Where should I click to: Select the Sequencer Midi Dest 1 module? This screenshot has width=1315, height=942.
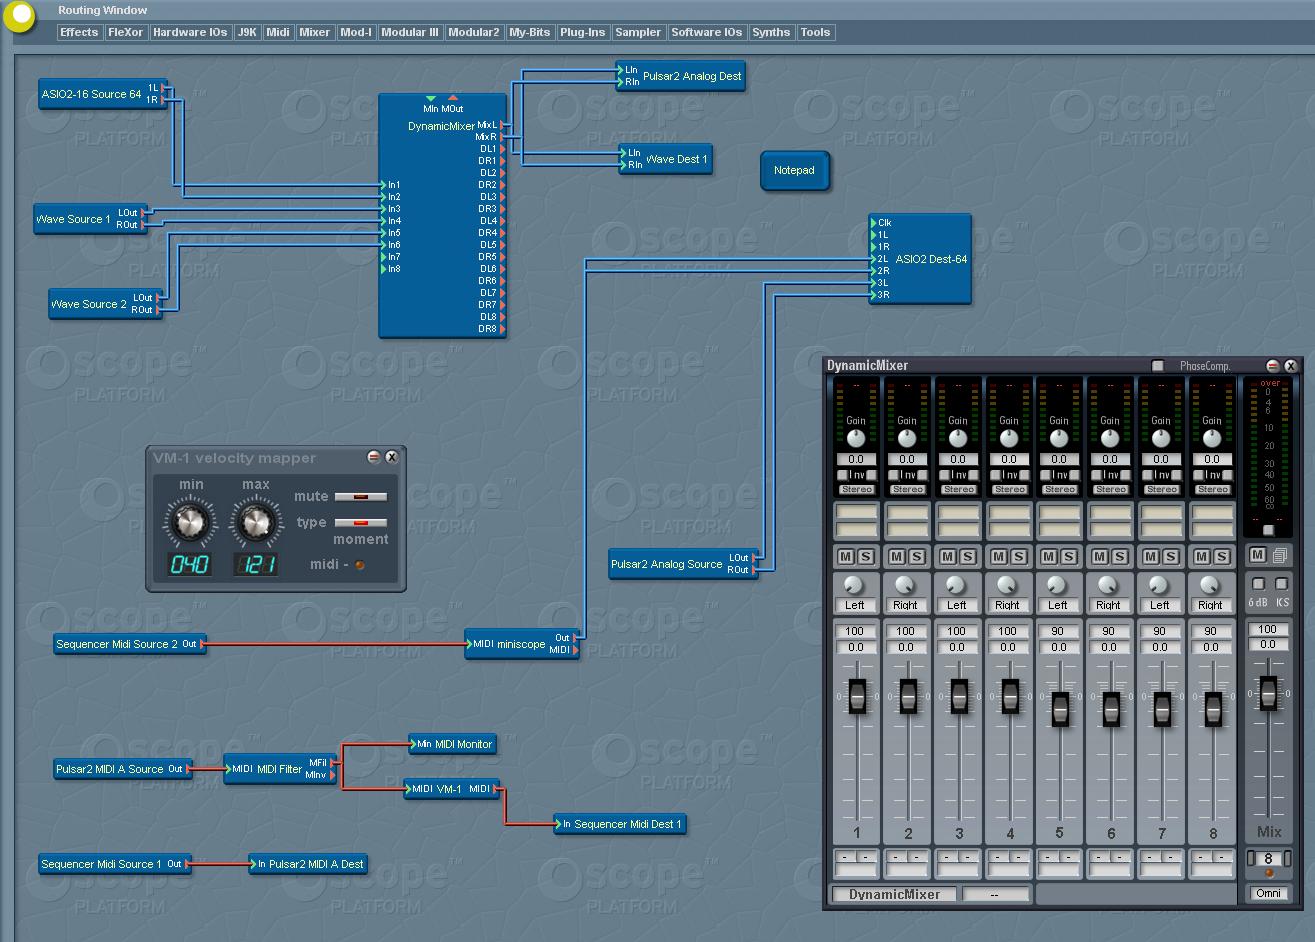click(620, 824)
